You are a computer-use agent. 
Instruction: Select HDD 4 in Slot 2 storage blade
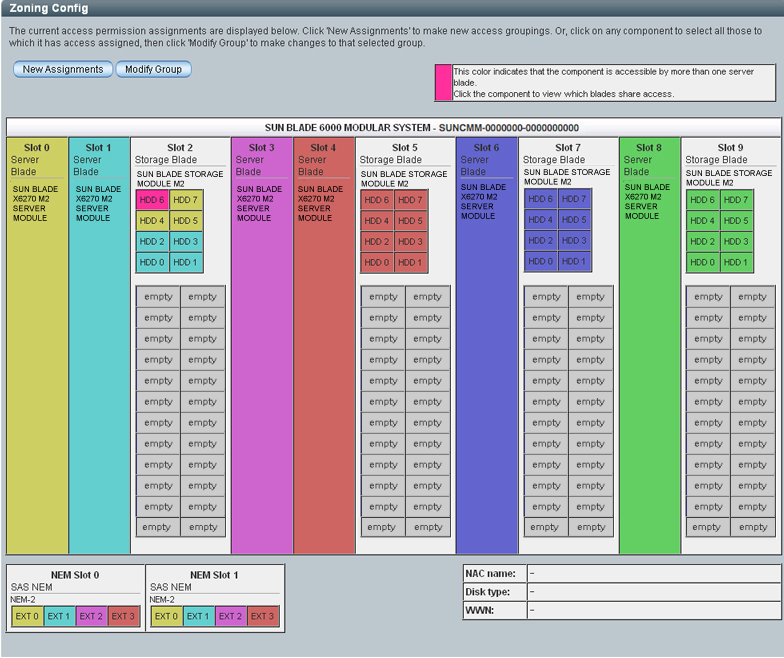[152, 220]
